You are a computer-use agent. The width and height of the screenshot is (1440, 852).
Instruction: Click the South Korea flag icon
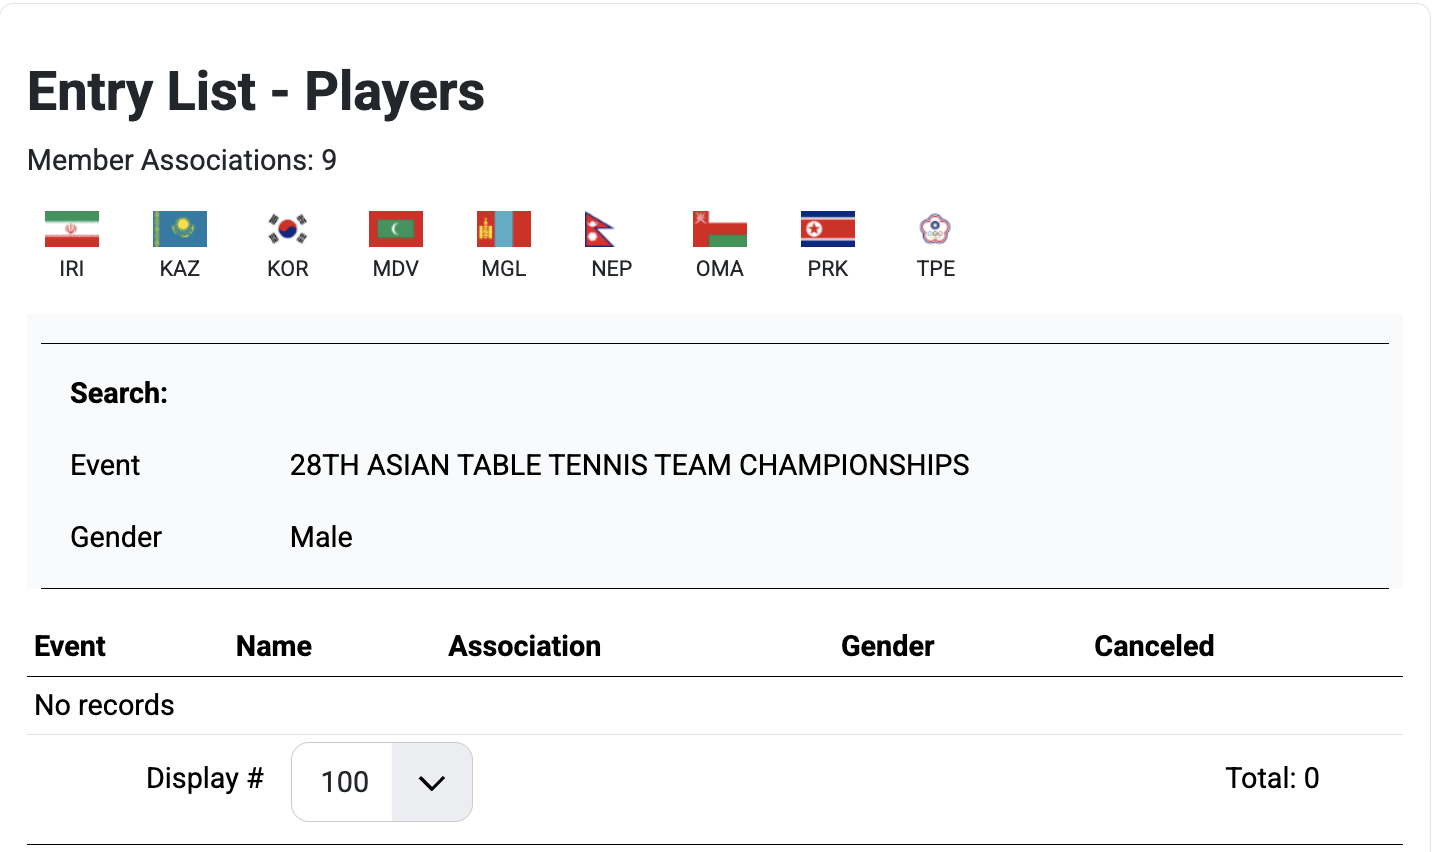(x=288, y=229)
